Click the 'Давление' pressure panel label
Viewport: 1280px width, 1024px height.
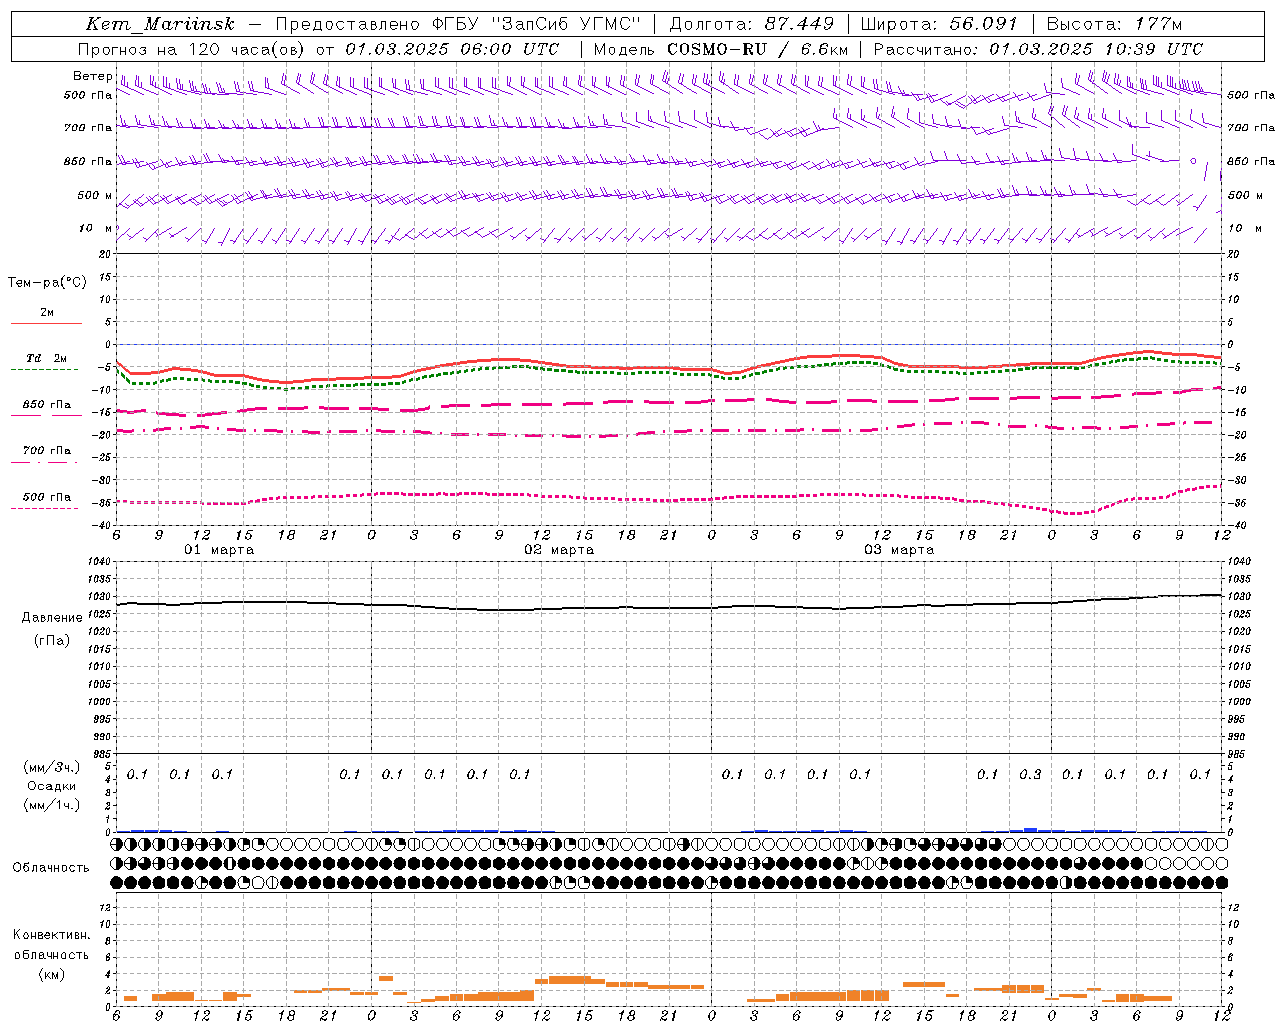coord(52,618)
